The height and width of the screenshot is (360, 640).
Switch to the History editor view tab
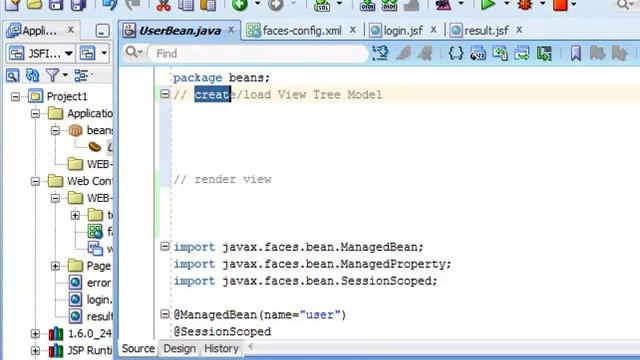click(221, 349)
